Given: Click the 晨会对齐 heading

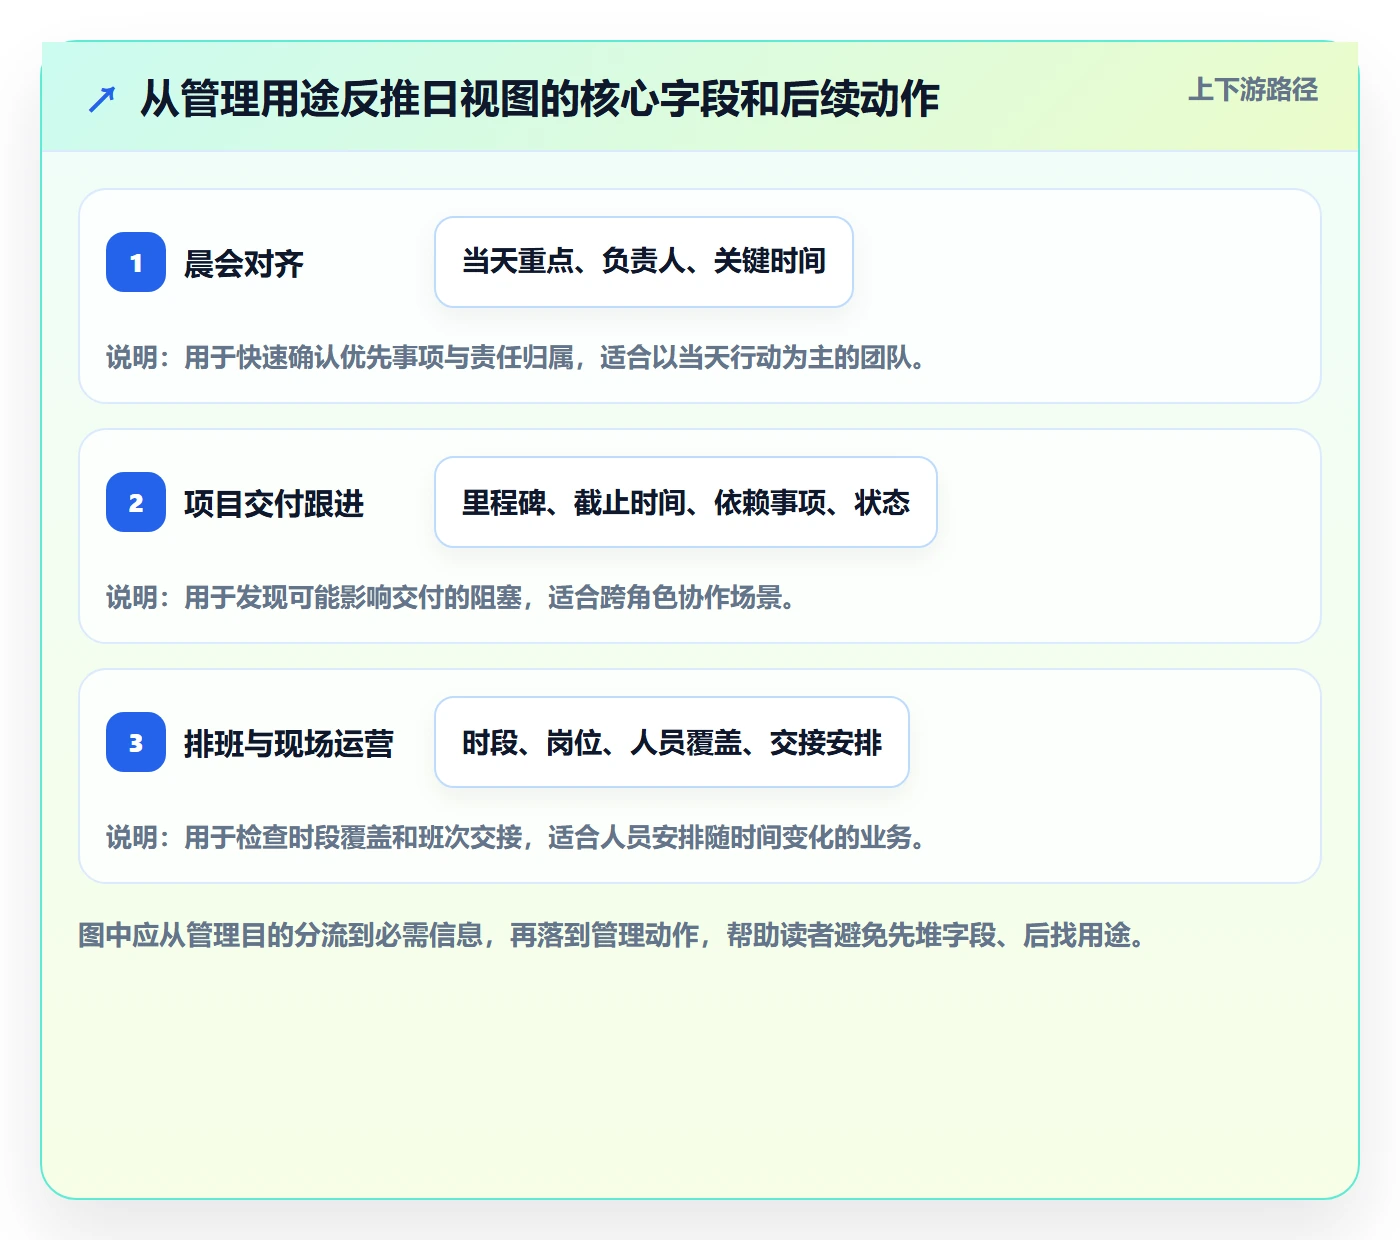Looking at the screenshot, I should click(244, 264).
